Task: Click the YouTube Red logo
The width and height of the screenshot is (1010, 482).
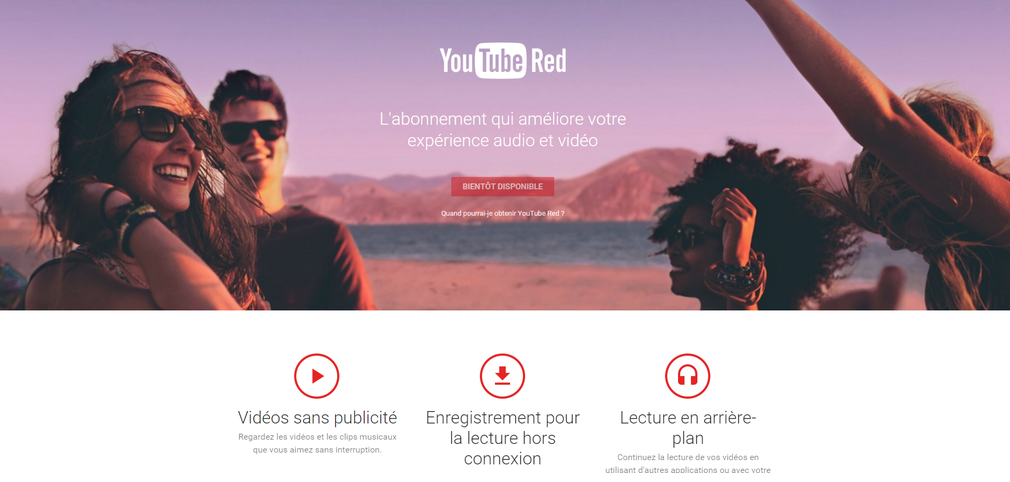Action: pyautogui.click(x=503, y=61)
